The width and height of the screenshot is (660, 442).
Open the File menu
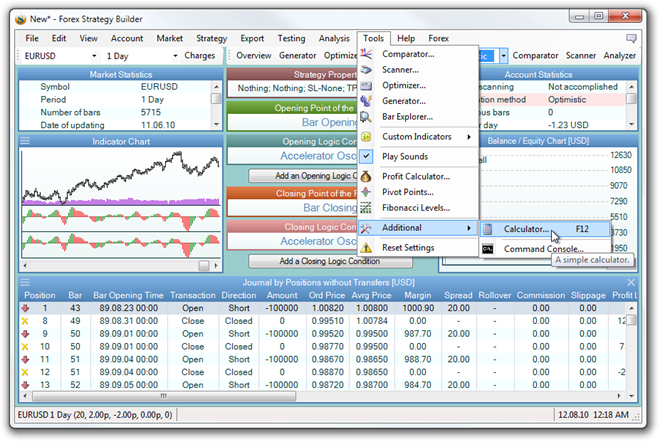[x=32, y=38]
